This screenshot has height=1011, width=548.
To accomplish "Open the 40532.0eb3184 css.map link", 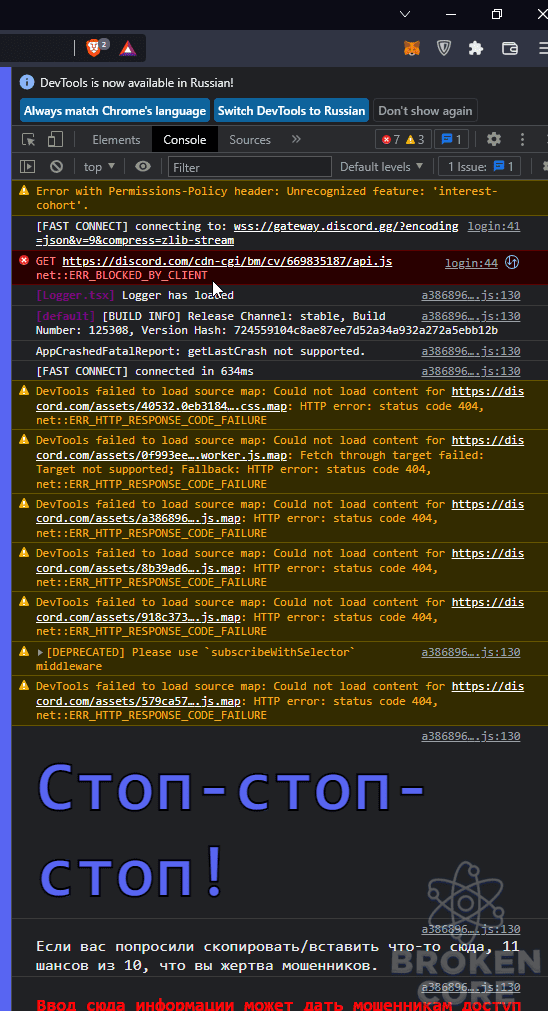I will click(x=280, y=398).
